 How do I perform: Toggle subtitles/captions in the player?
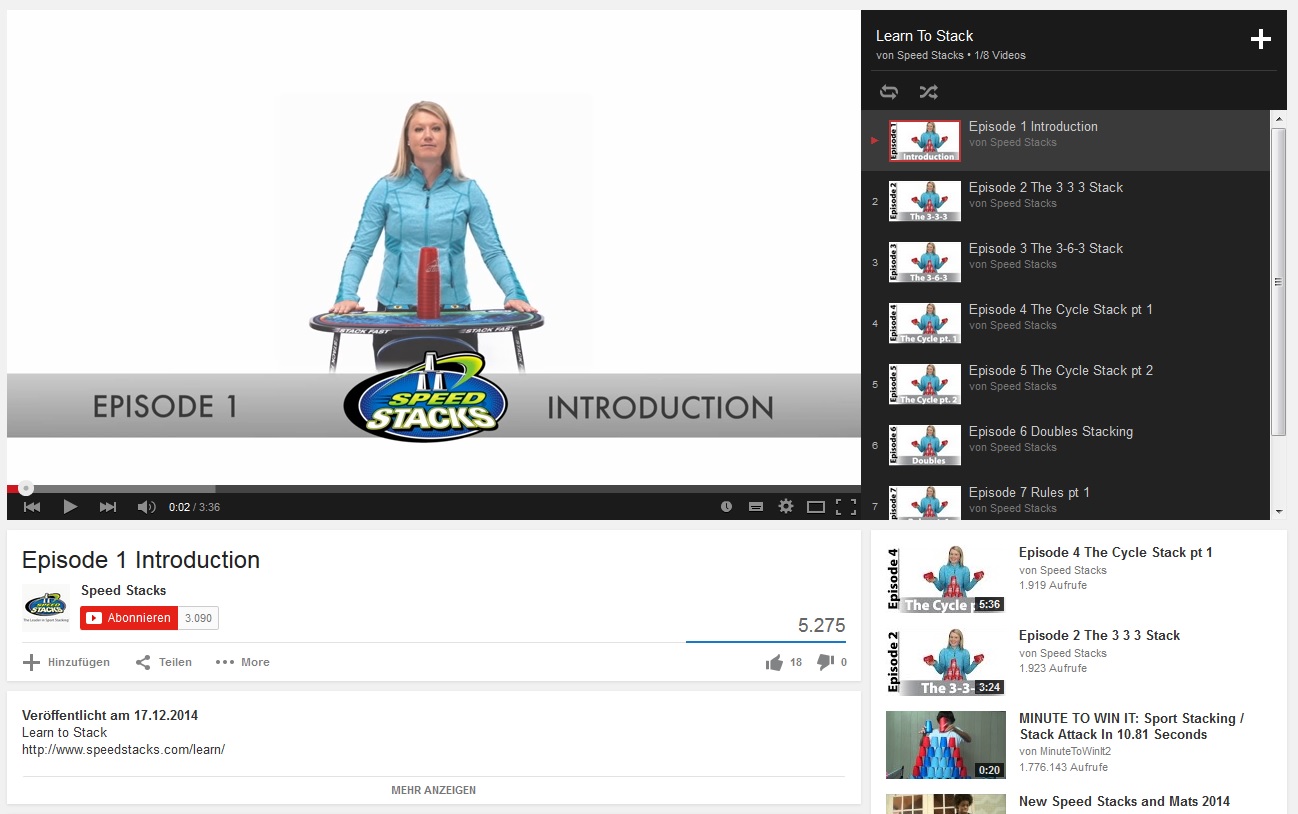pos(756,507)
